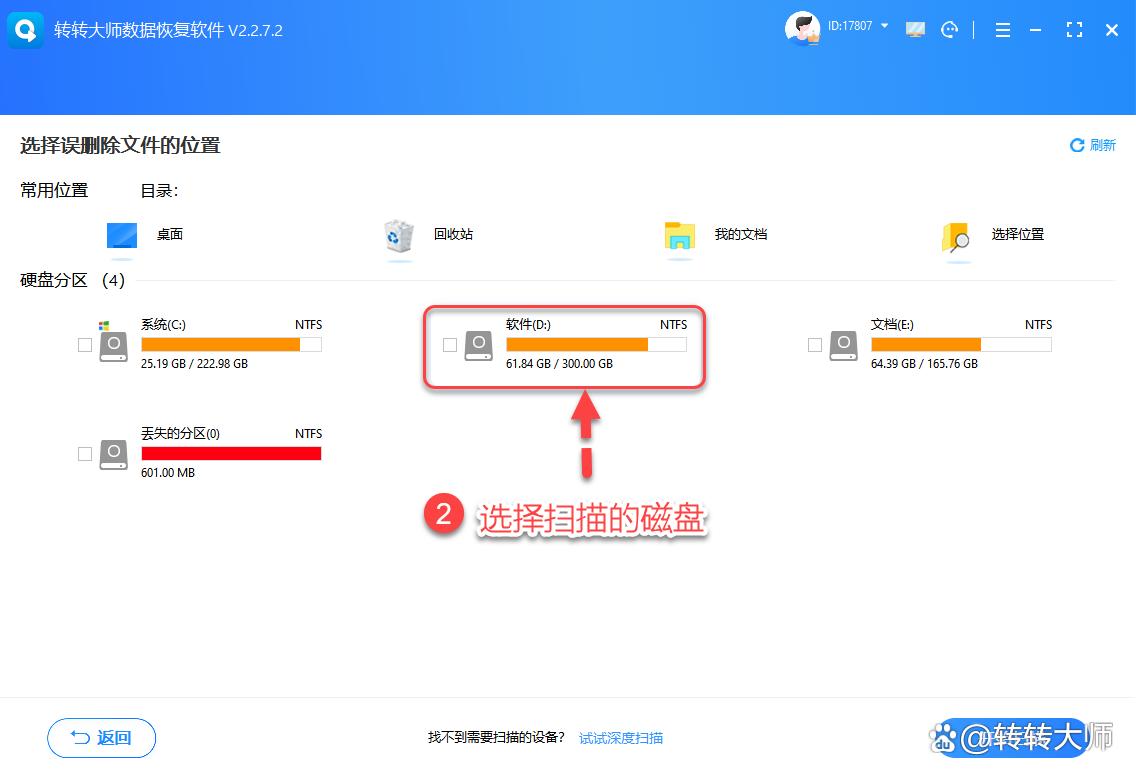Click the 系统(C:) drive name
The width and height of the screenshot is (1136, 778).
163,325
